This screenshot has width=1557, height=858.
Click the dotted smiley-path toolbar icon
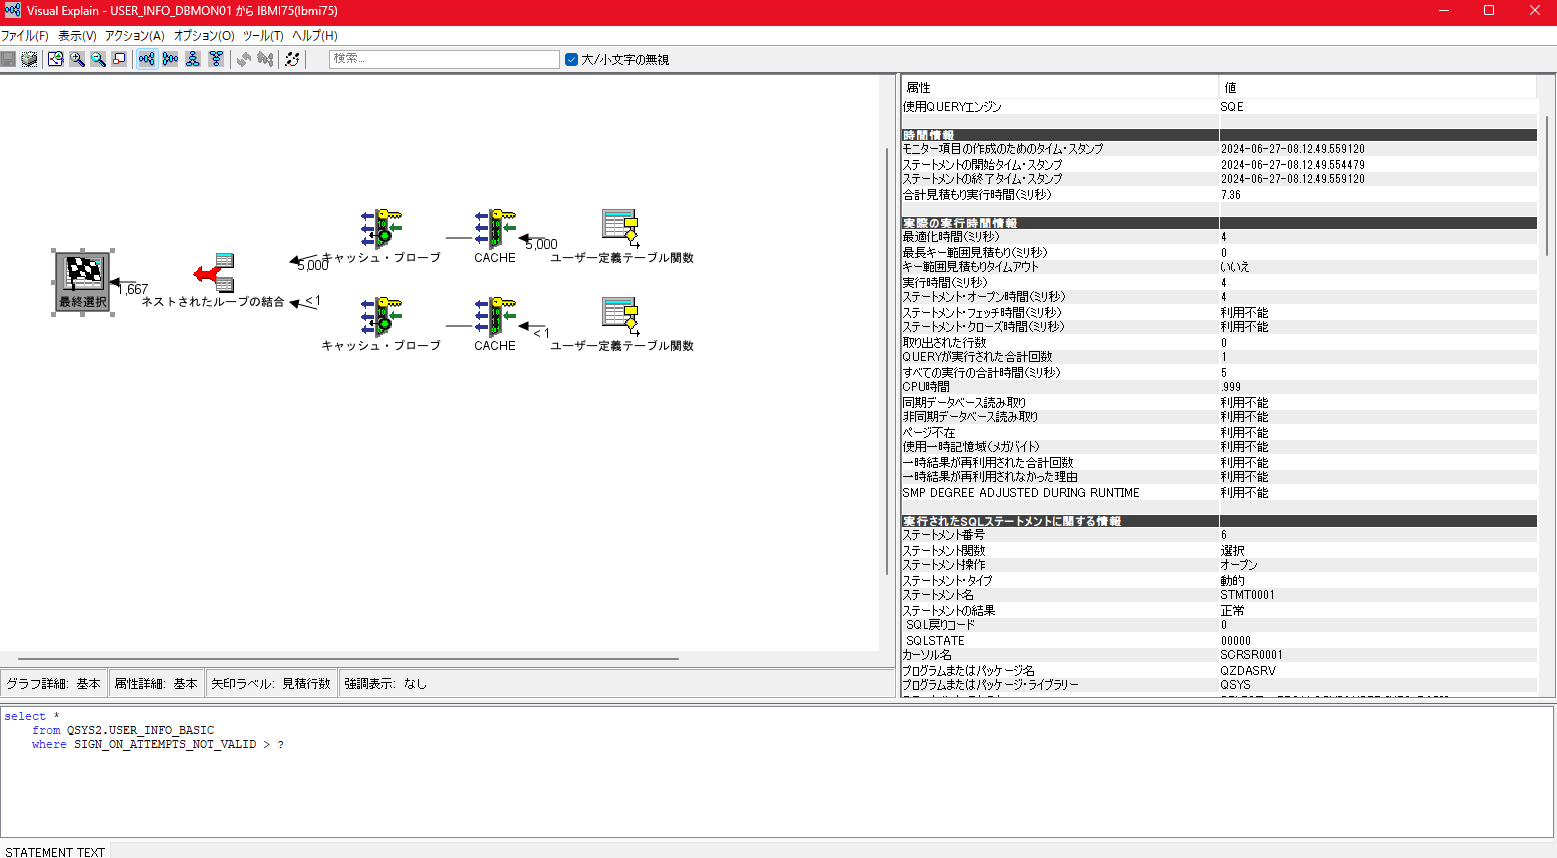coord(292,59)
